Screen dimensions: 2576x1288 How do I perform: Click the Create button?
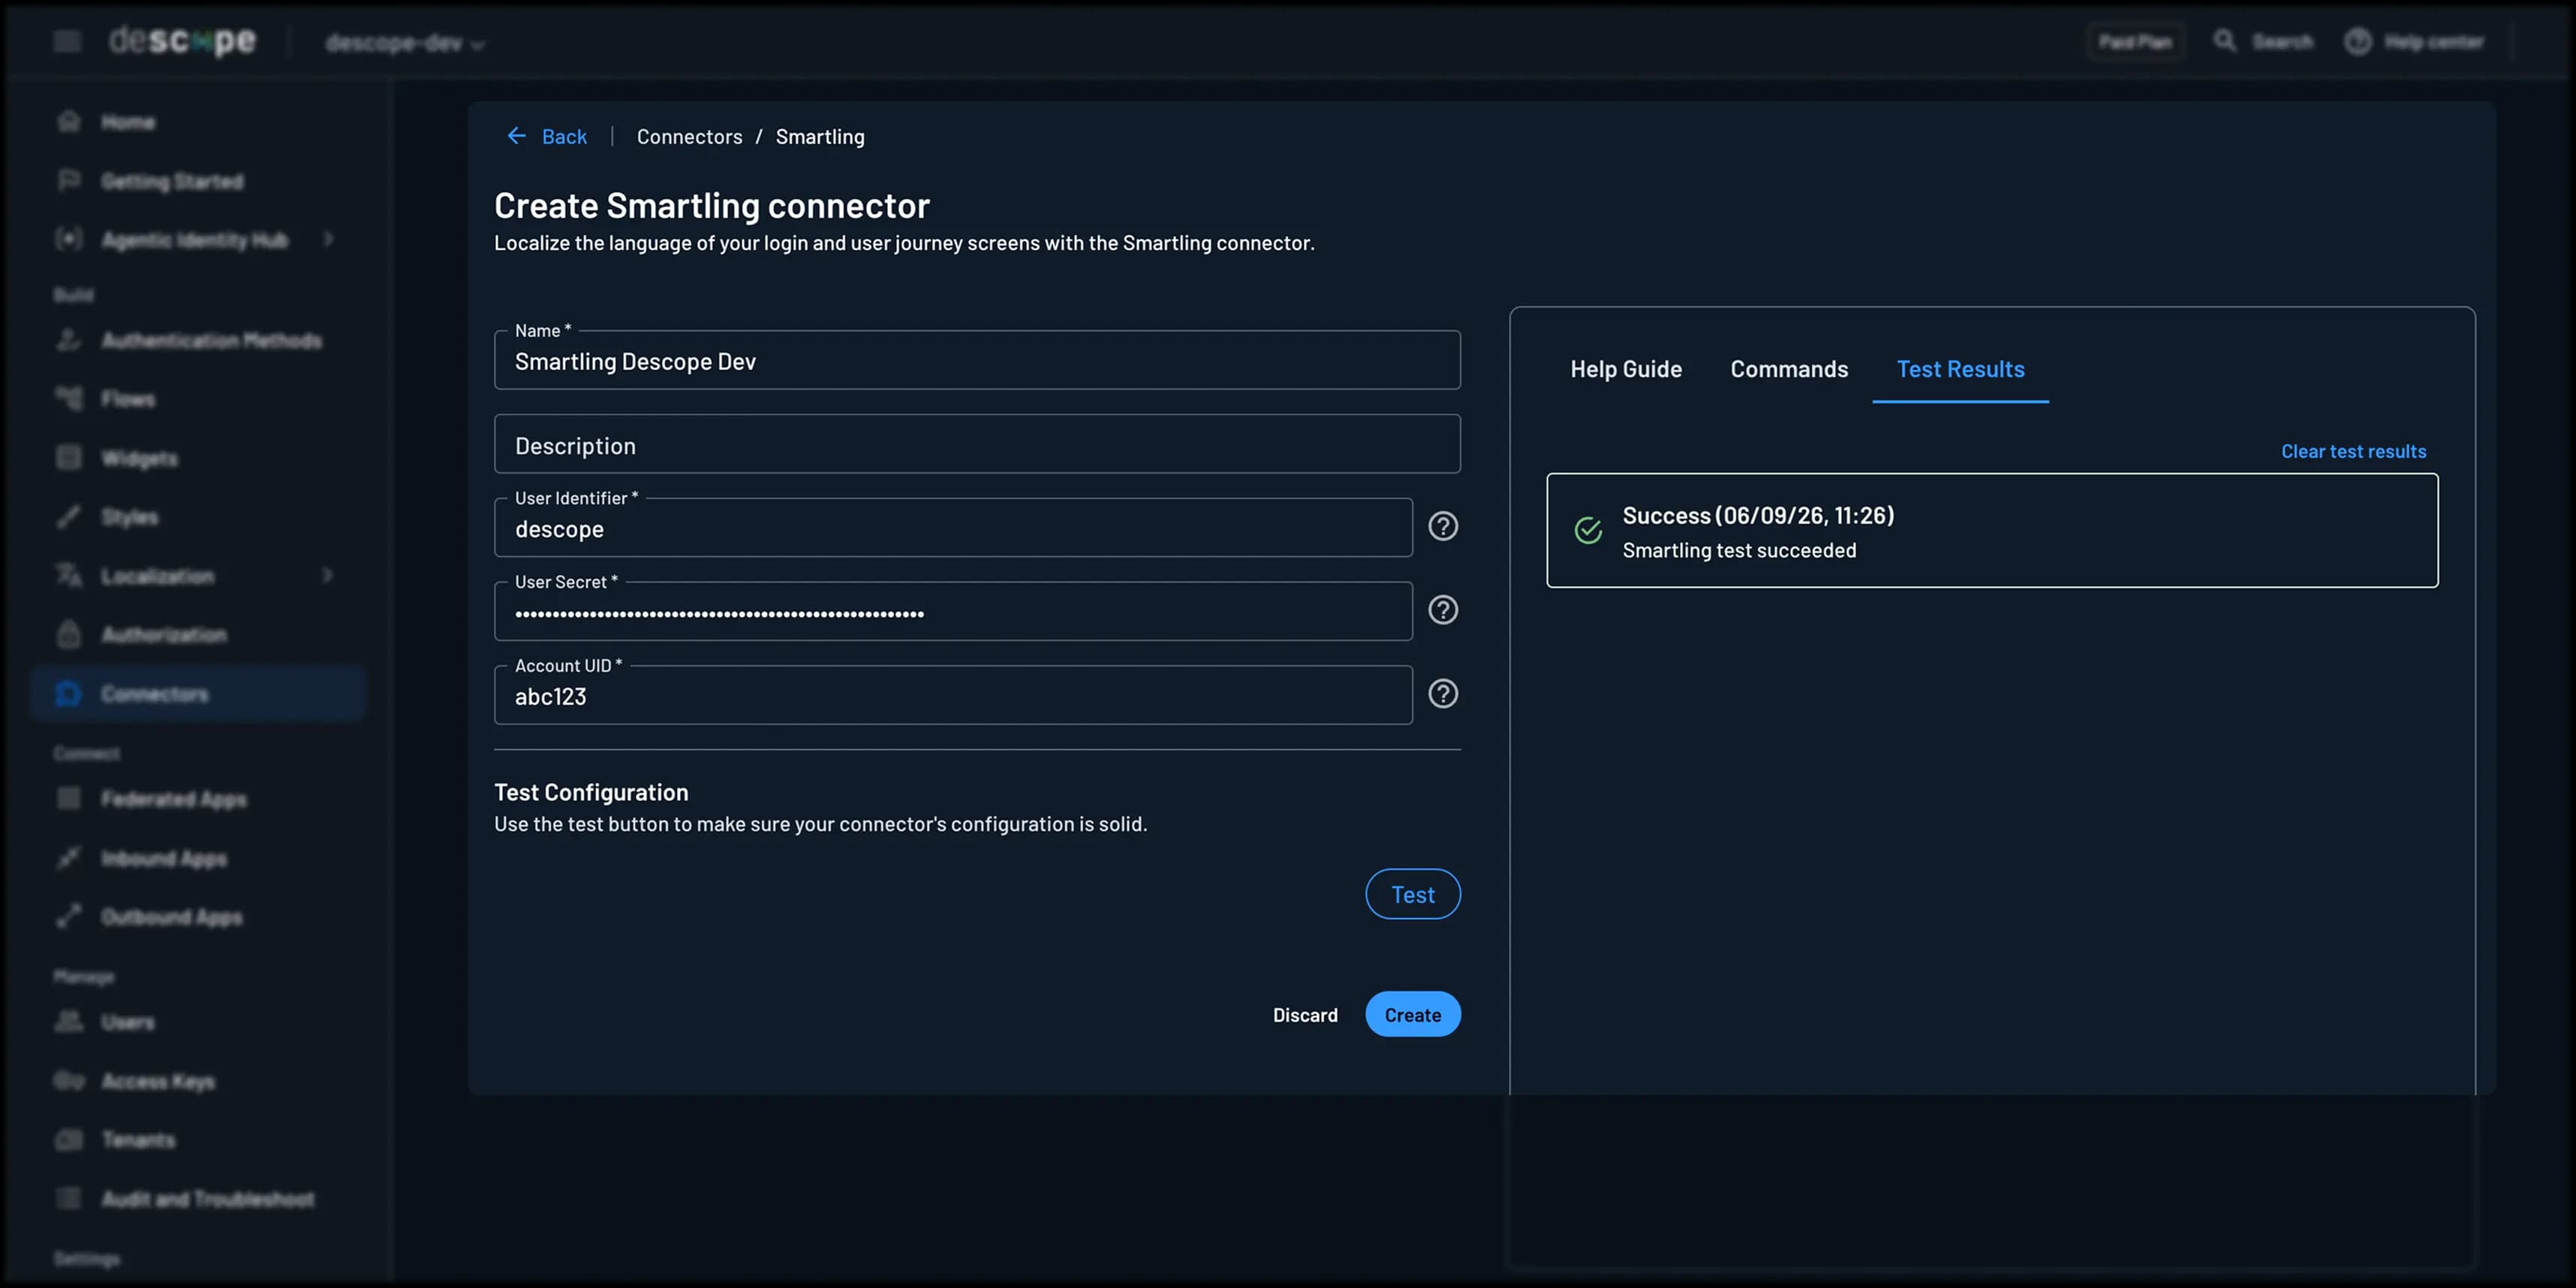click(1412, 1014)
